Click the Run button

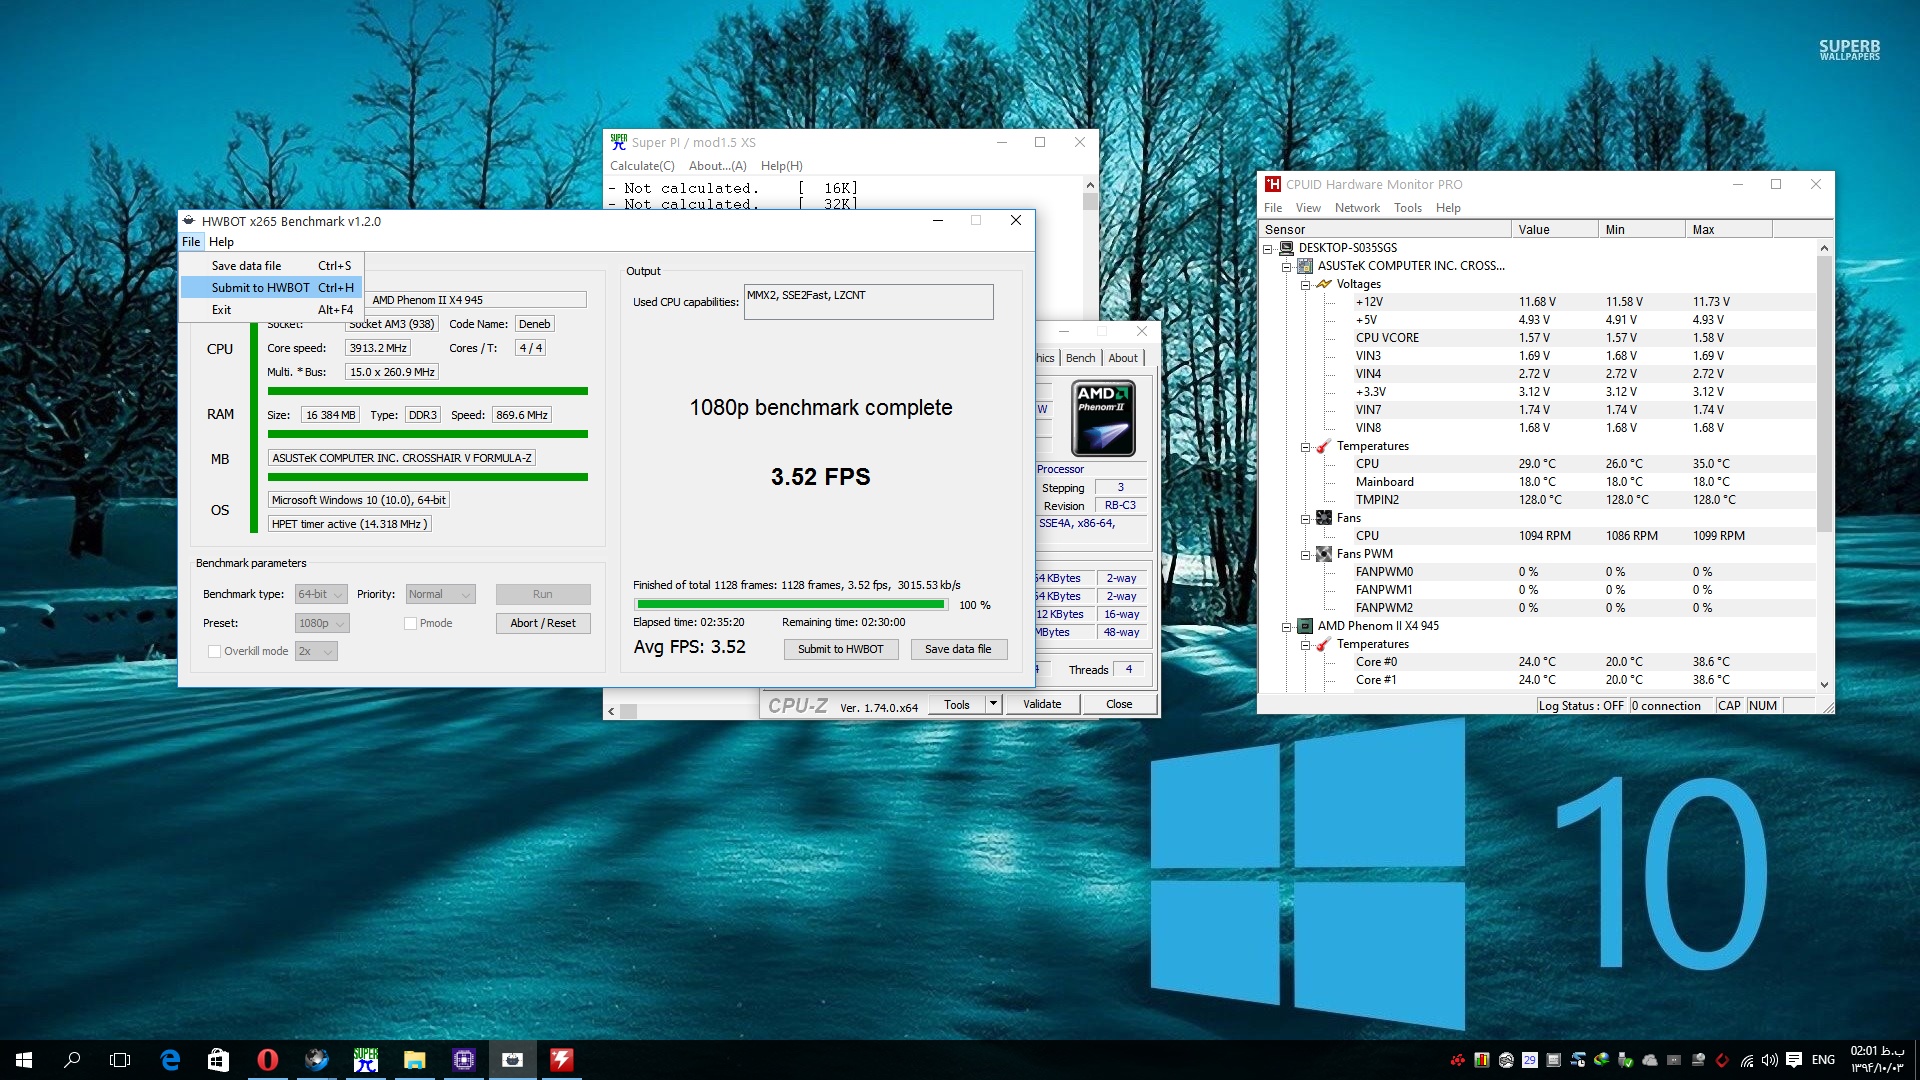(x=543, y=594)
